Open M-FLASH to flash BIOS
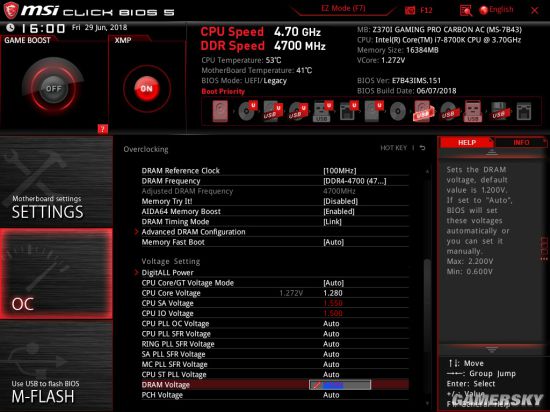Viewport: 550px width, 412px height. [x=56, y=366]
